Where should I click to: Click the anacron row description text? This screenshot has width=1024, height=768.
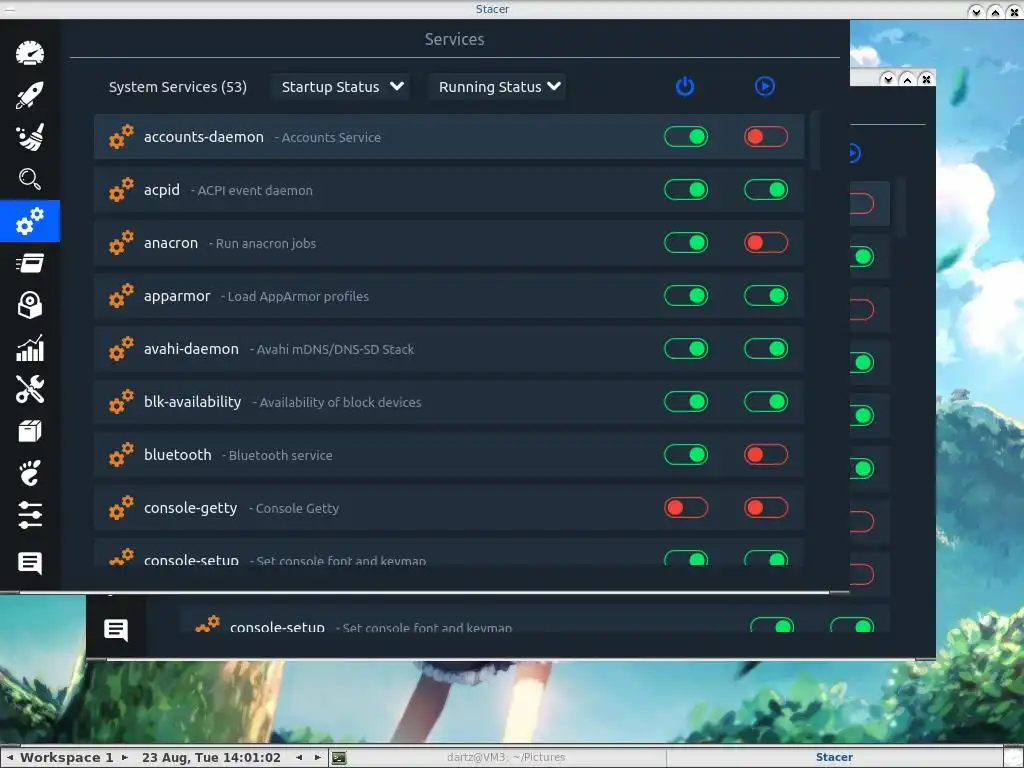(x=263, y=244)
